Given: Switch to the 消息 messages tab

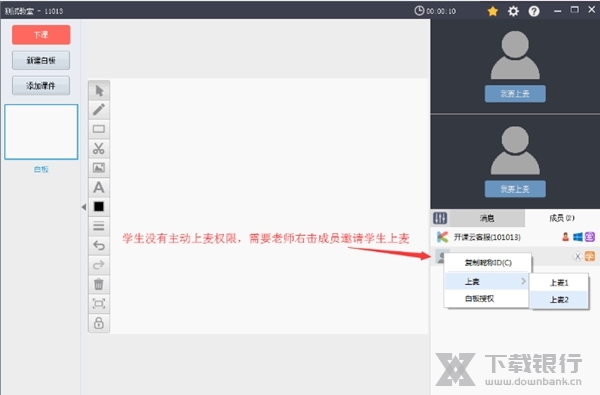Looking at the screenshot, I should click(x=487, y=218).
